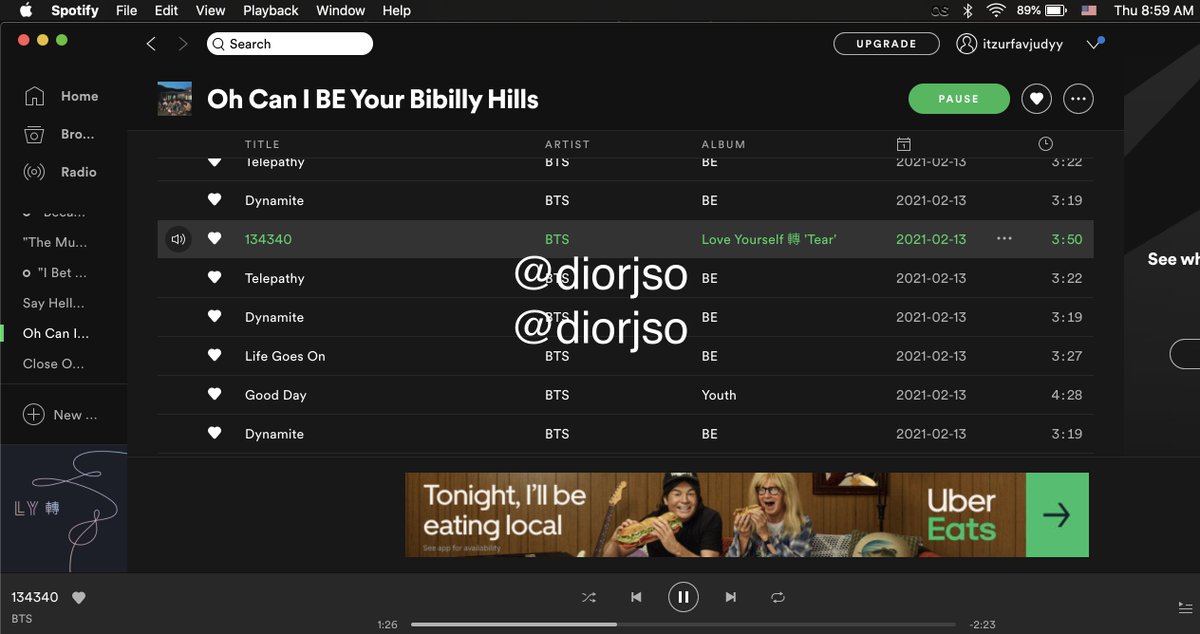This screenshot has height=634, width=1200.
Task: Expand the account dropdown chevron
Action: pos(1094,44)
